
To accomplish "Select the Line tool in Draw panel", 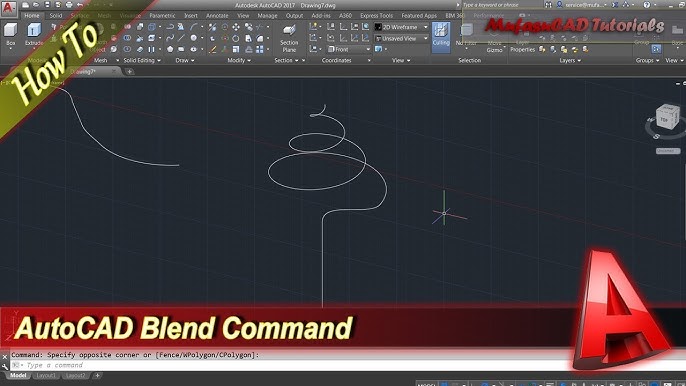I will pyautogui.click(x=181, y=39).
